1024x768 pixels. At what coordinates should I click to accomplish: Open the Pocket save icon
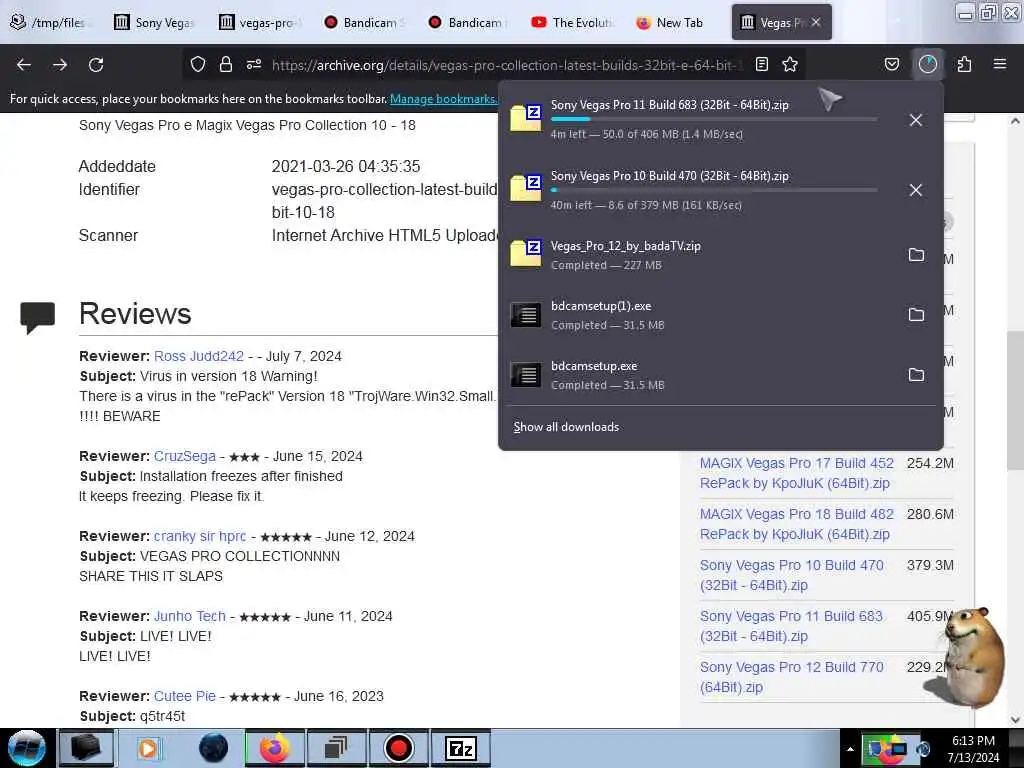(x=891, y=64)
